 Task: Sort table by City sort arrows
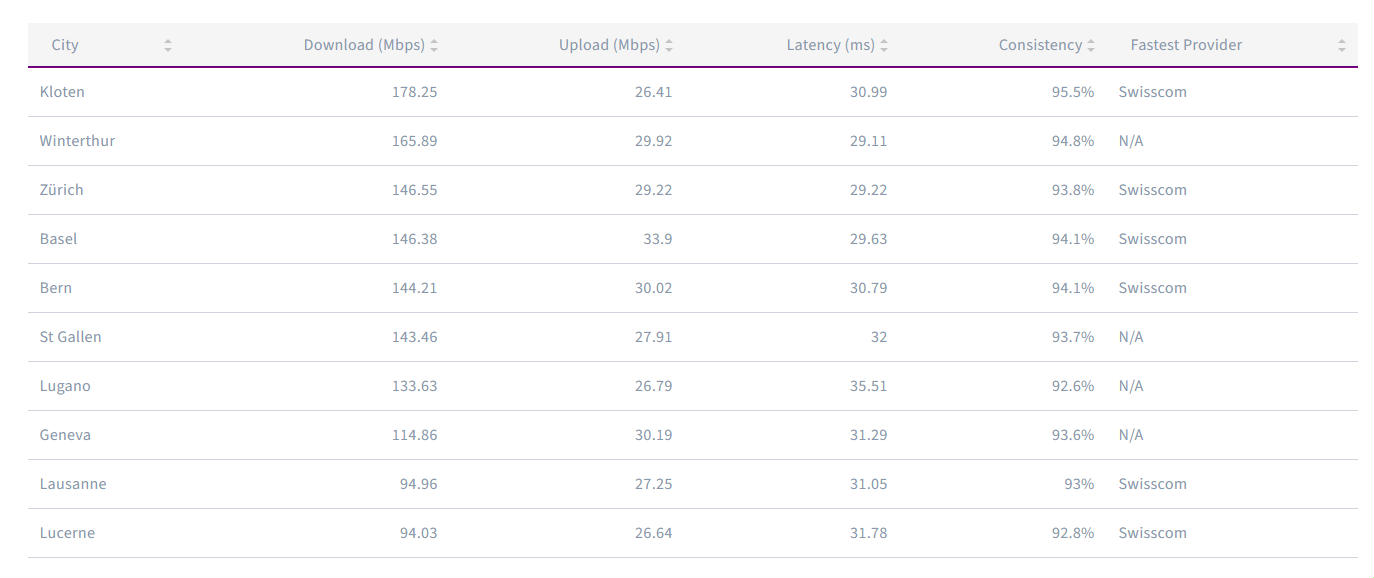[x=167, y=45]
